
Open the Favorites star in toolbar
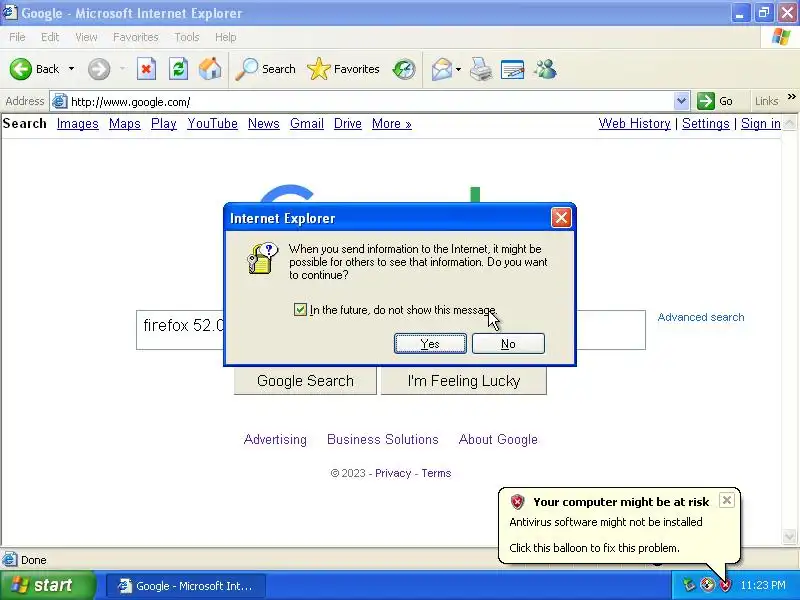coord(343,69)
